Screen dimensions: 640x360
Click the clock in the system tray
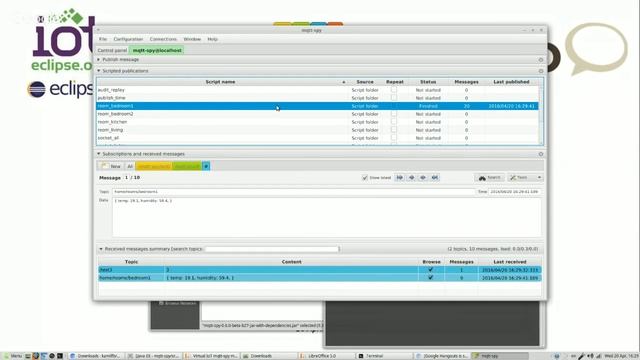(x=622, y=356)
